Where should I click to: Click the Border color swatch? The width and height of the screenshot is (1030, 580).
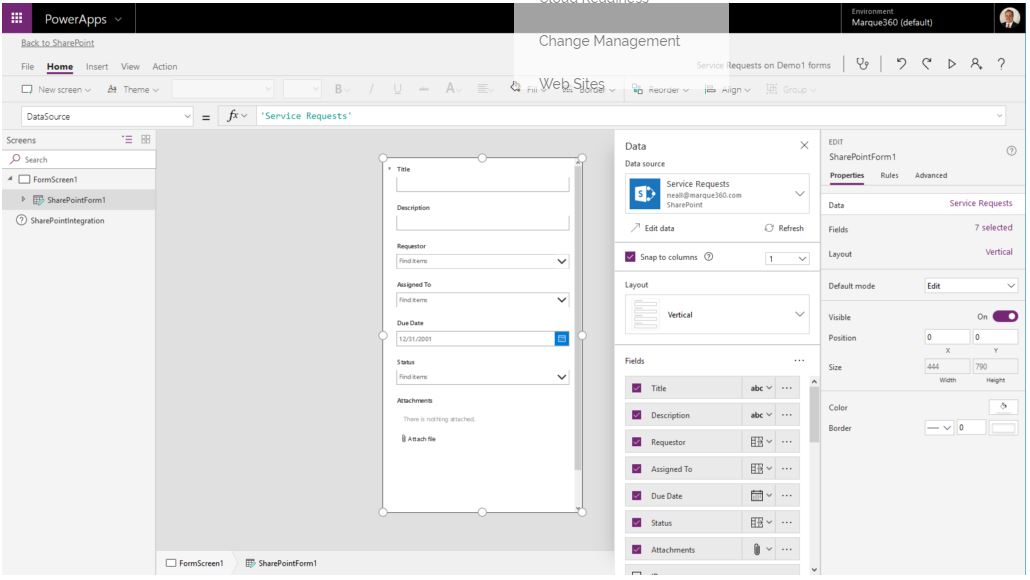pyautogui.click(x=1003, y=428)
